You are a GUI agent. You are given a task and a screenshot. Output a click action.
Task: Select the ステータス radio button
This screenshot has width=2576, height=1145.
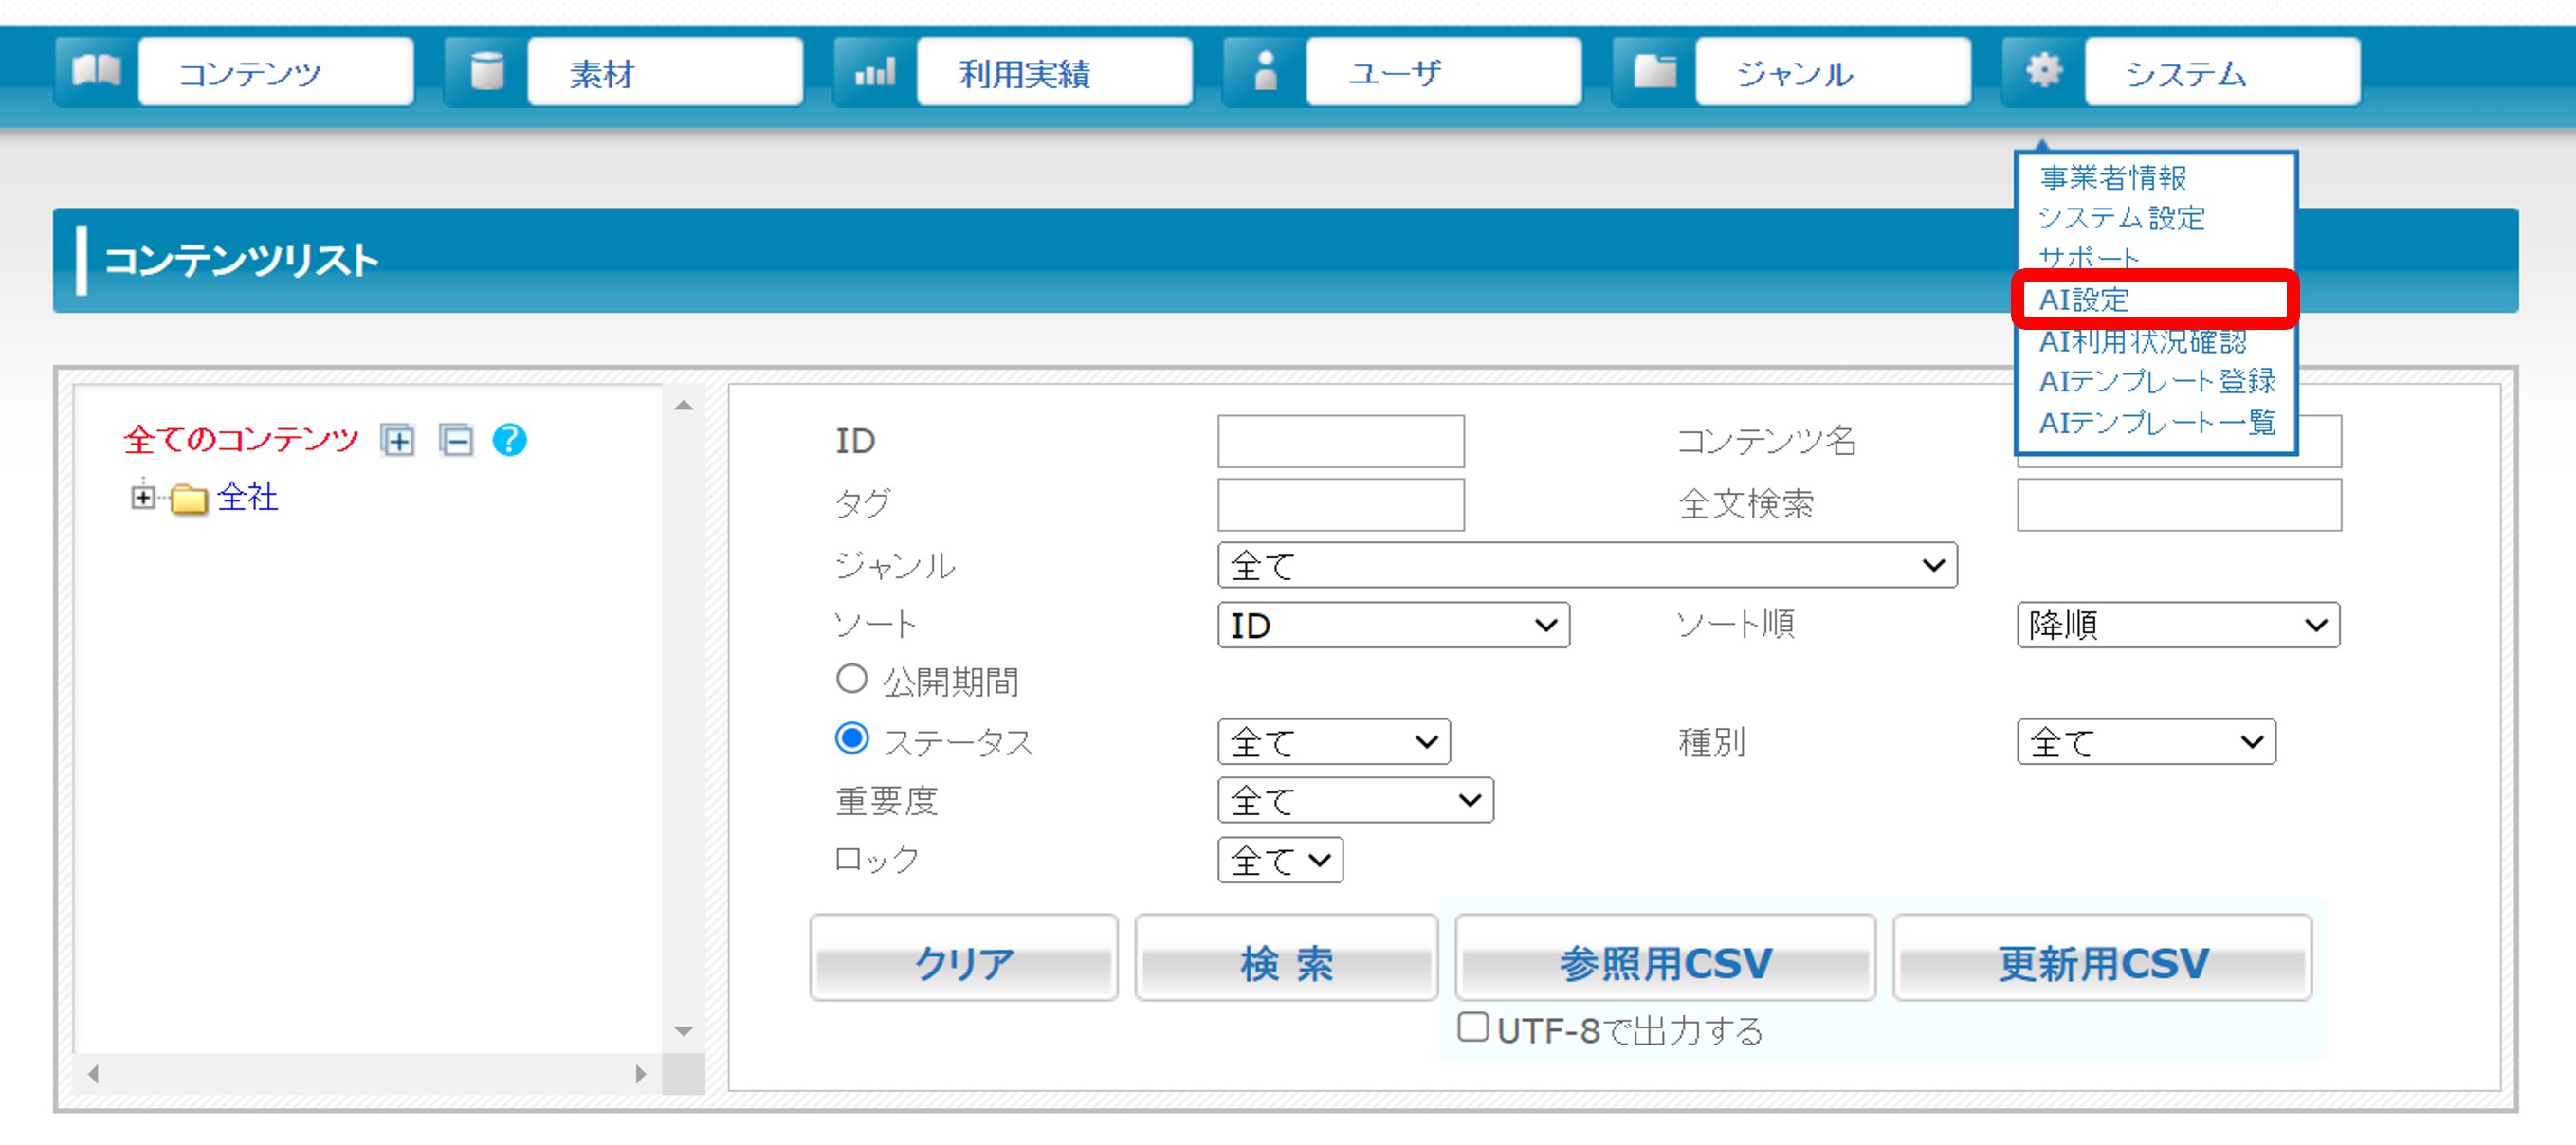point(851,739)
